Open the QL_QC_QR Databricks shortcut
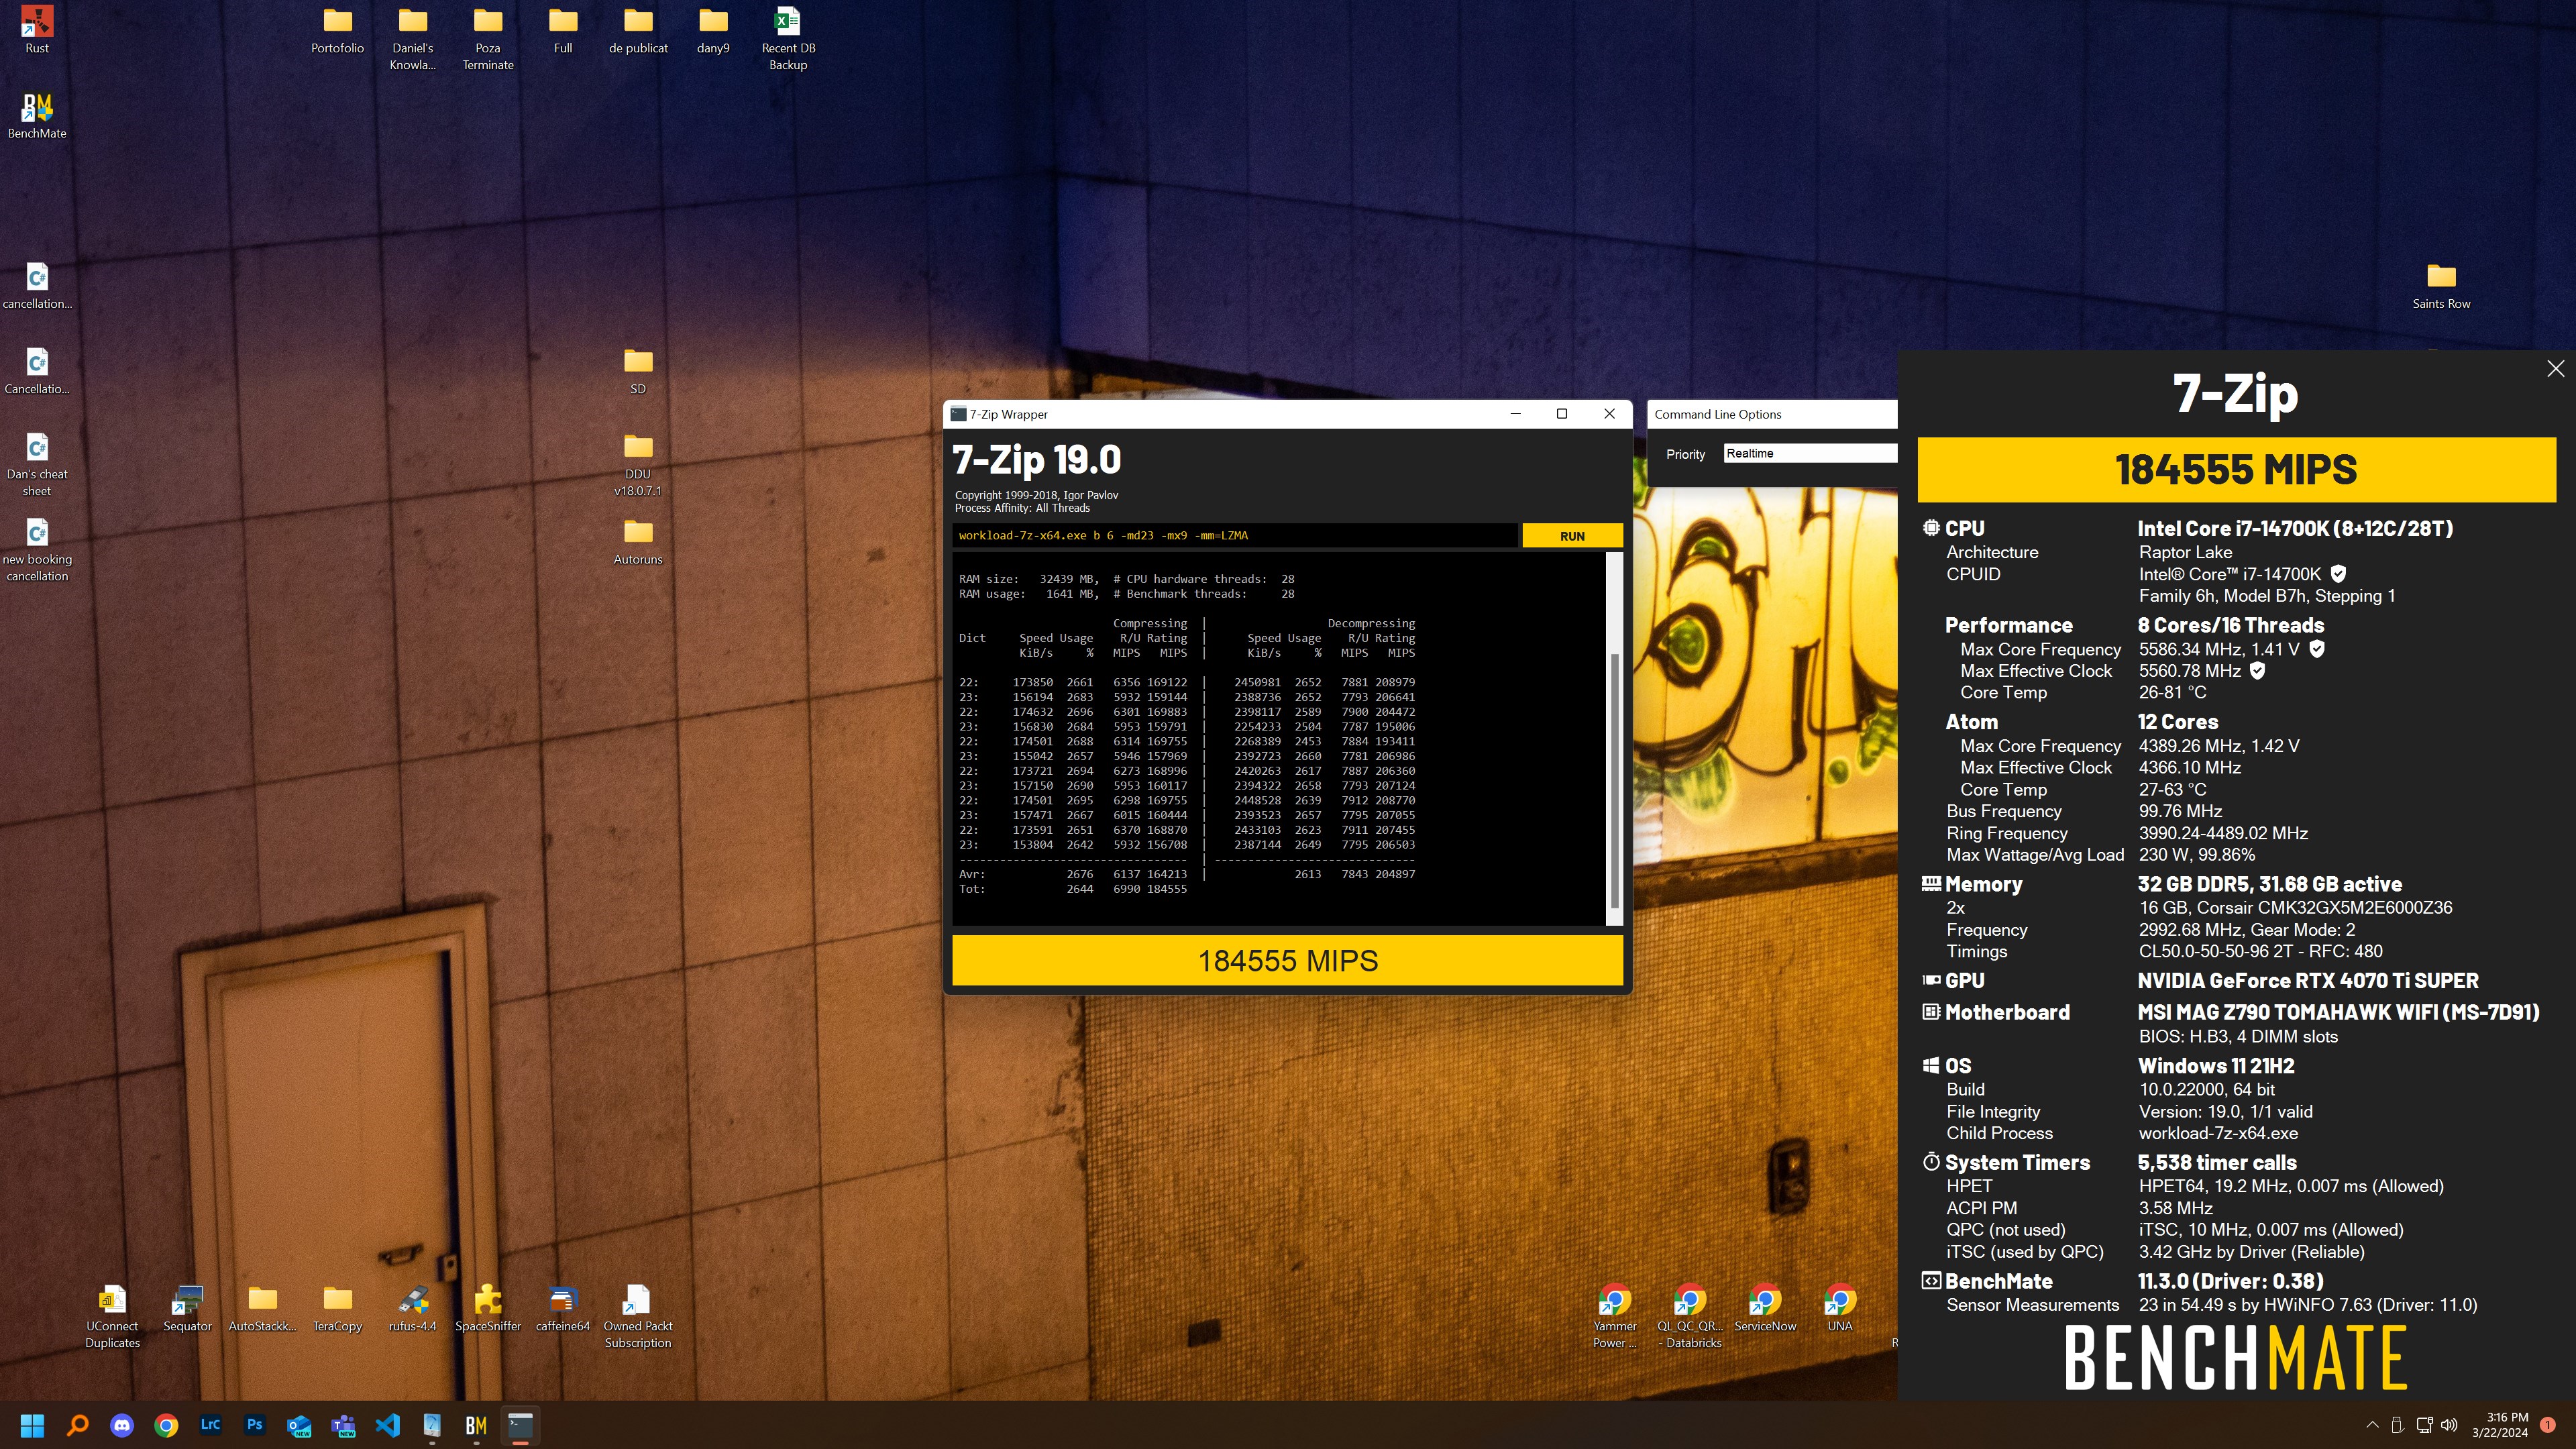Viewport: 2576px width, 1449px height. 1690,1316
